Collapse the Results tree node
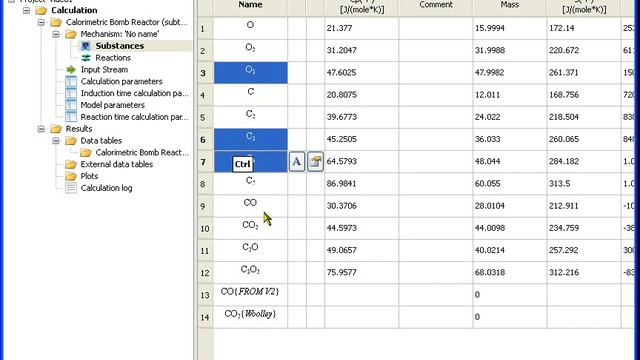The height and width of the screenshot is (360, 640). click(41, 129)
